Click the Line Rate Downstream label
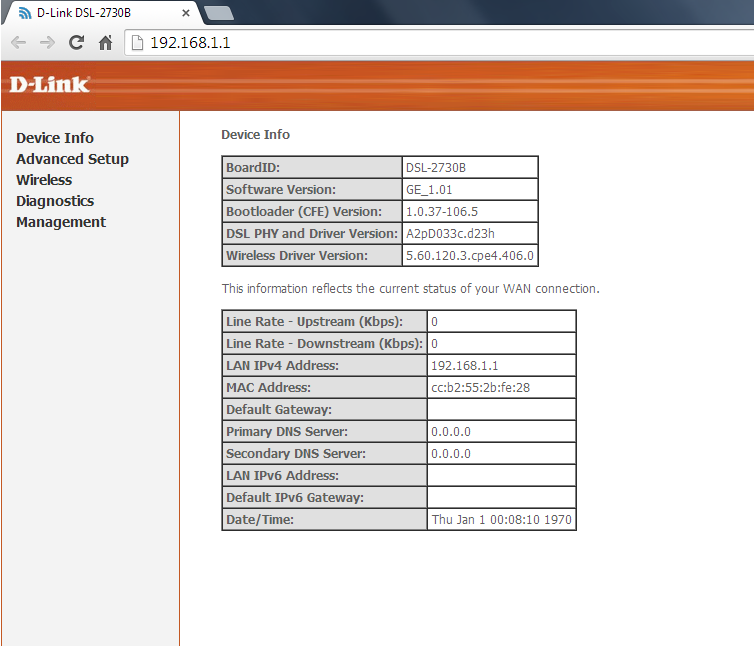The width and height of the screenshot is (754, 646). point(325,343)
